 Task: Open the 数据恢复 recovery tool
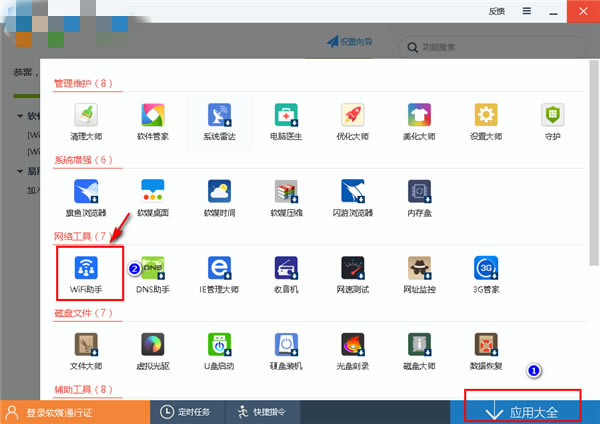click(x=486, y=351)
